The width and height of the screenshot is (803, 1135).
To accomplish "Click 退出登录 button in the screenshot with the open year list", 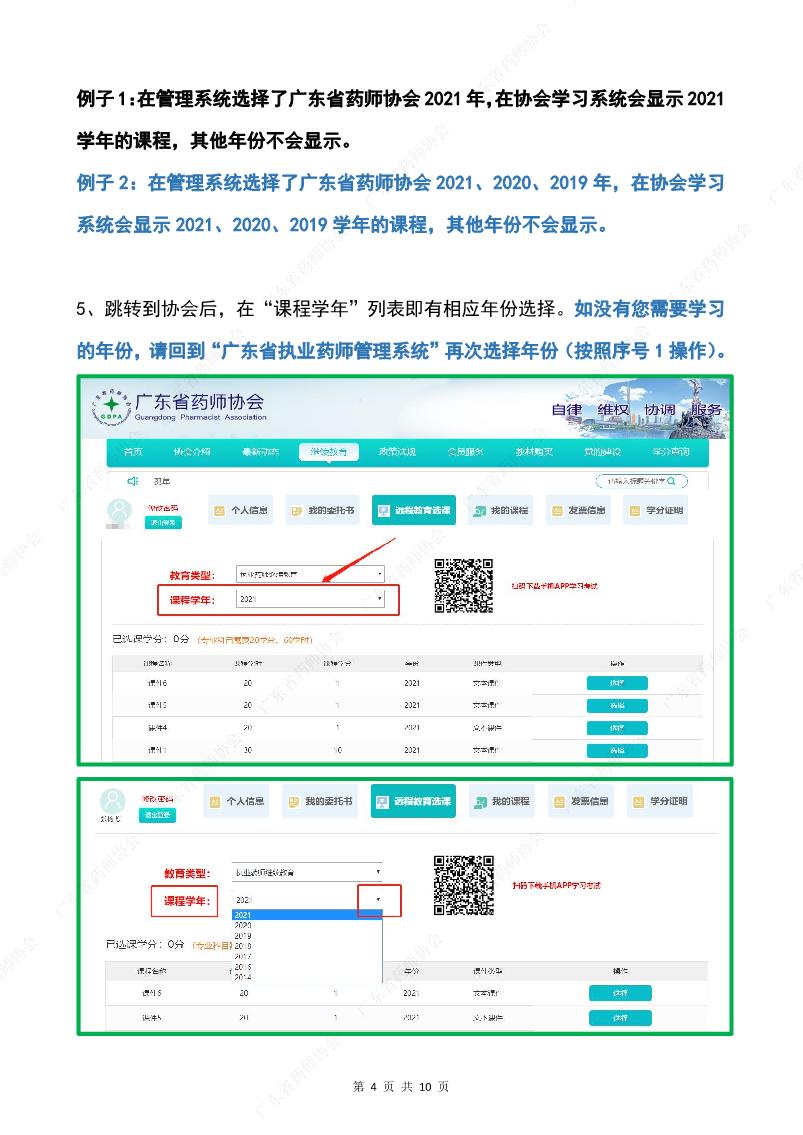I will tap(157, 815).
